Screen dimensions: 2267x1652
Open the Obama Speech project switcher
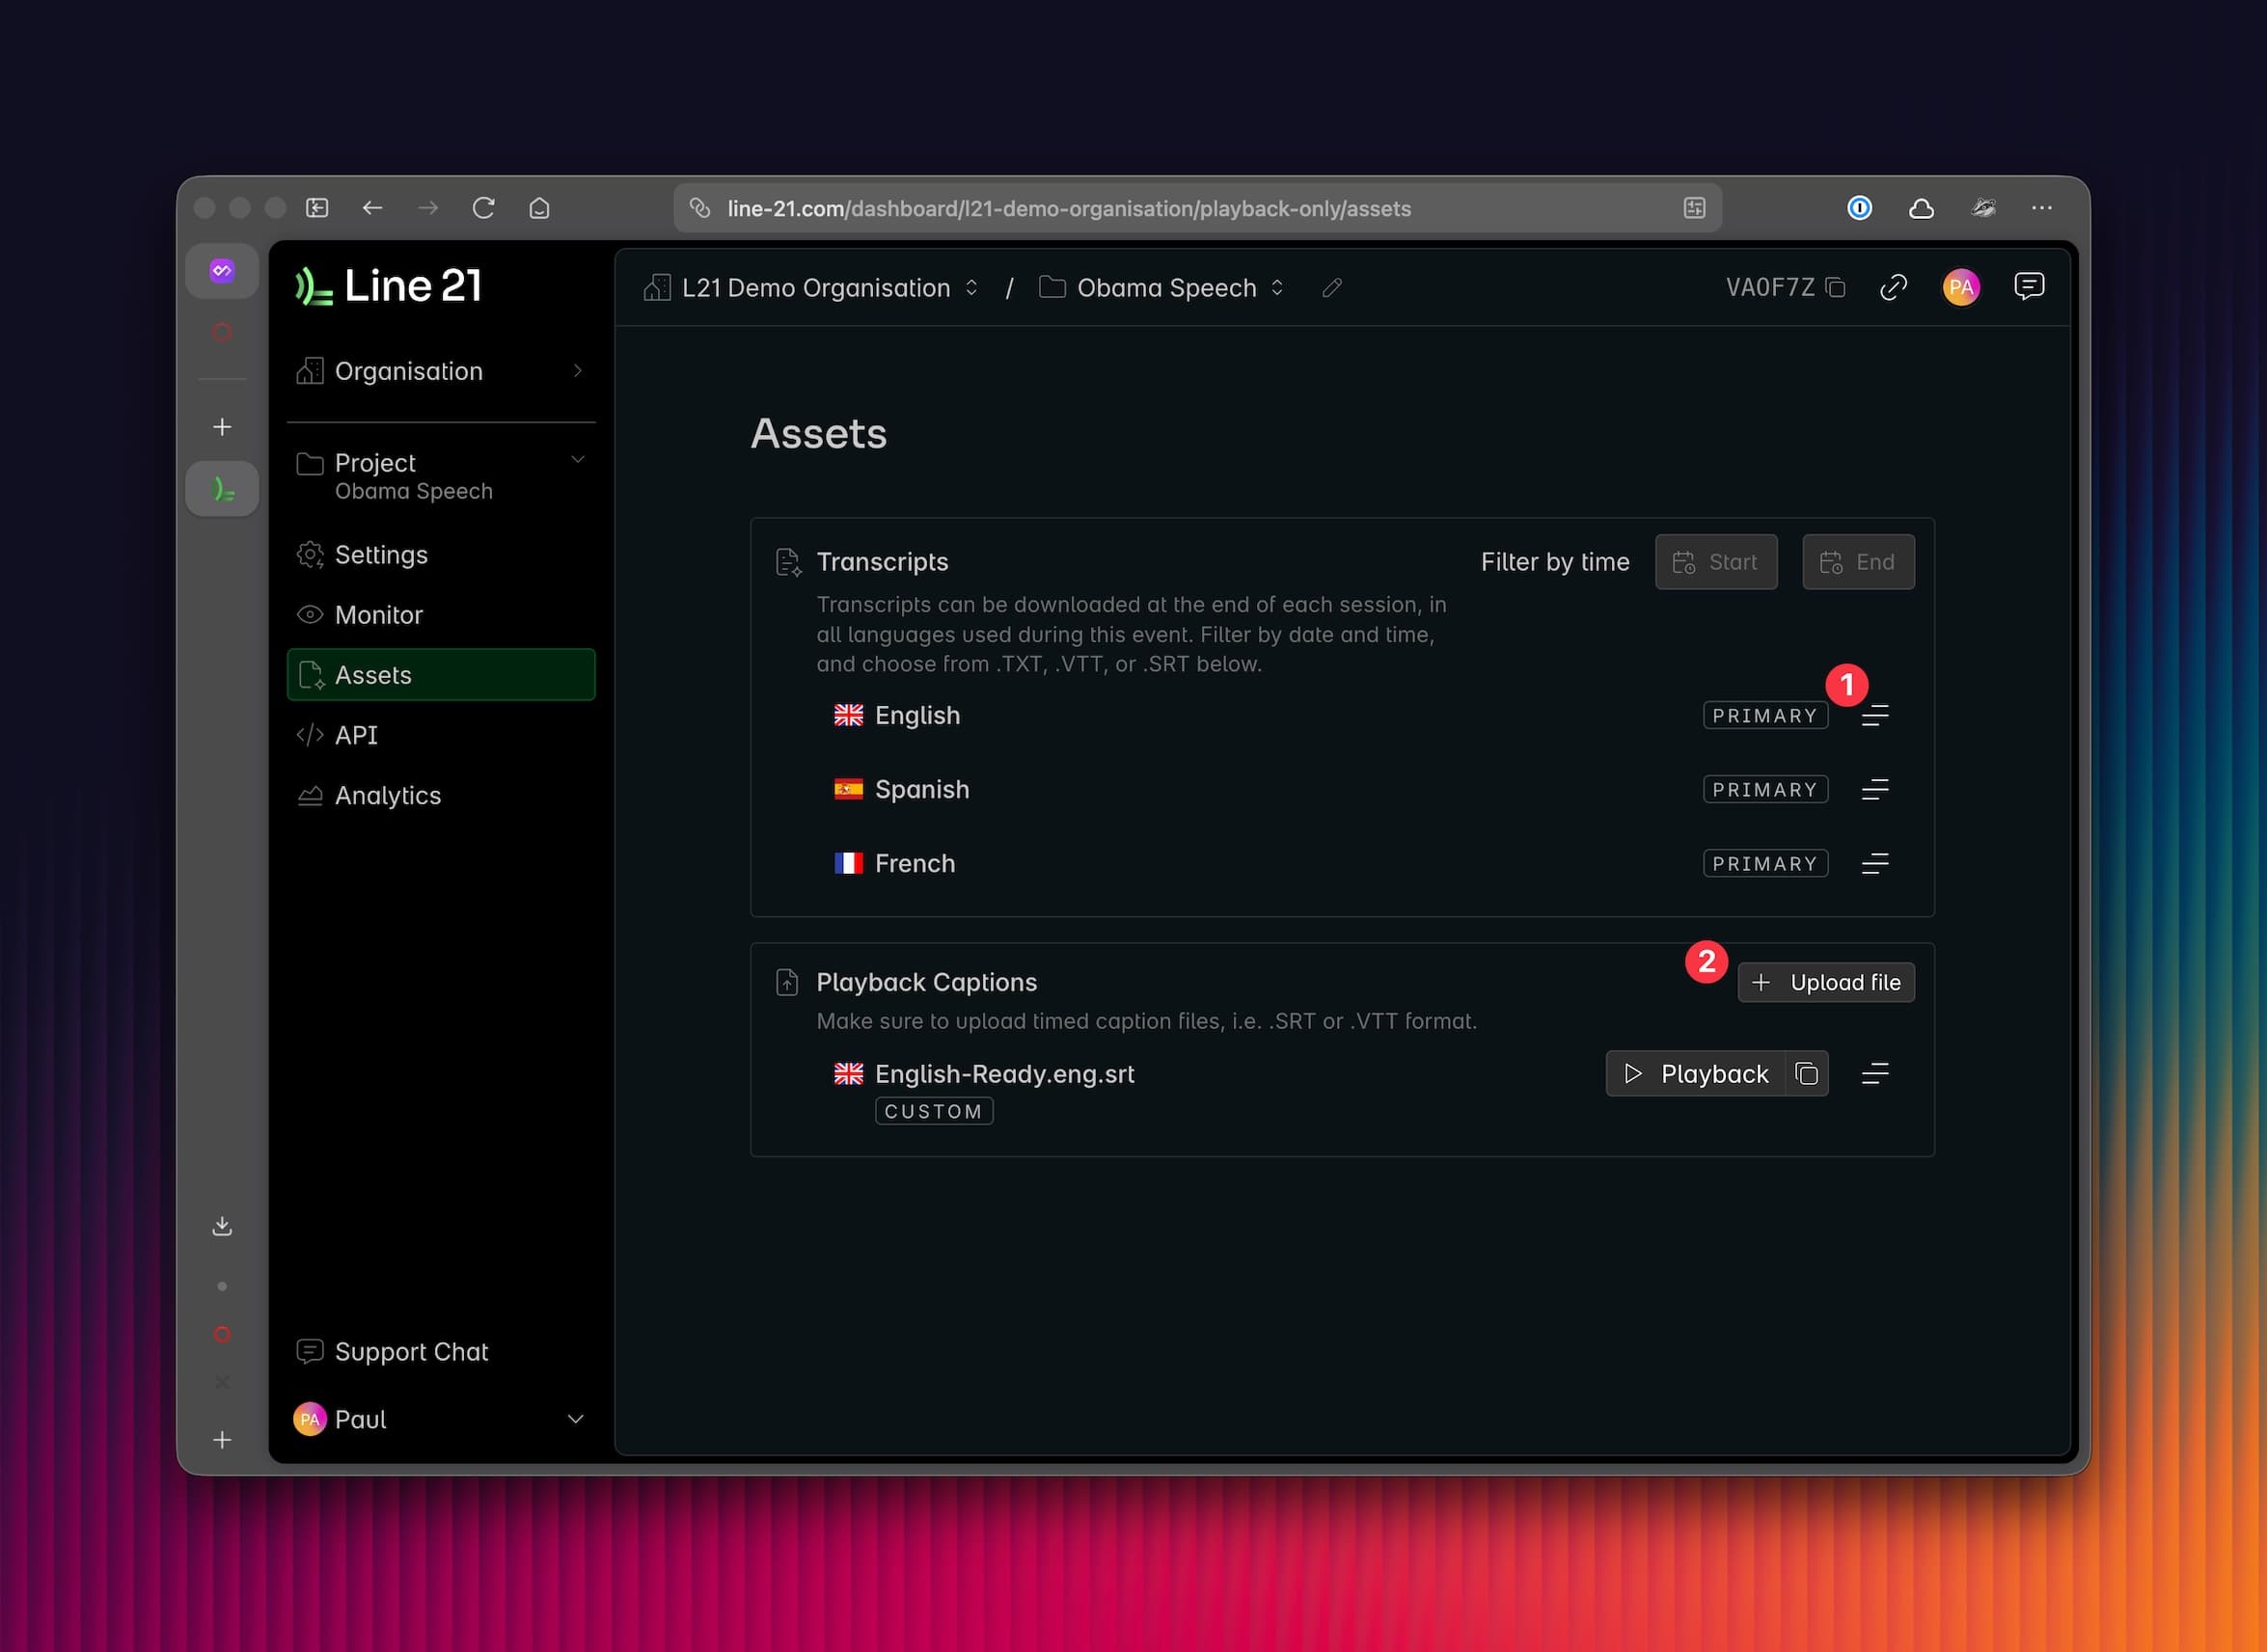pos(1165,288)
